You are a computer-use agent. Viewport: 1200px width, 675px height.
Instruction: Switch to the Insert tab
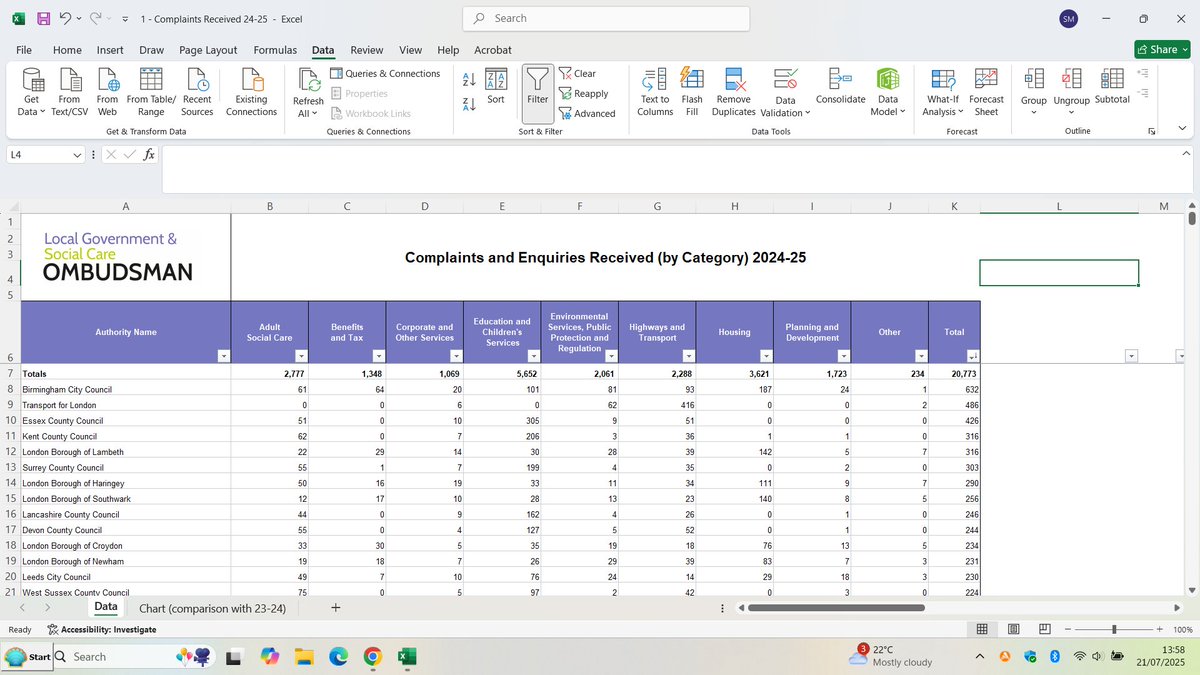point(110,50)
